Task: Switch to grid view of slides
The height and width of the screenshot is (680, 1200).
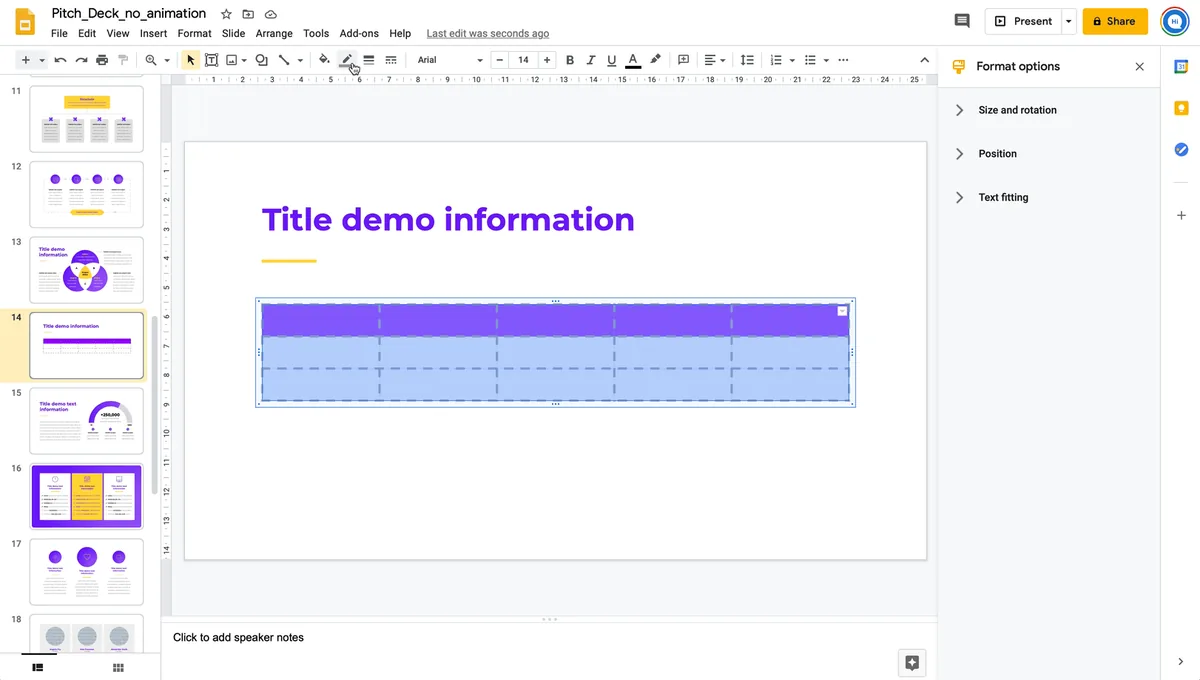Action: click(118, 667)
